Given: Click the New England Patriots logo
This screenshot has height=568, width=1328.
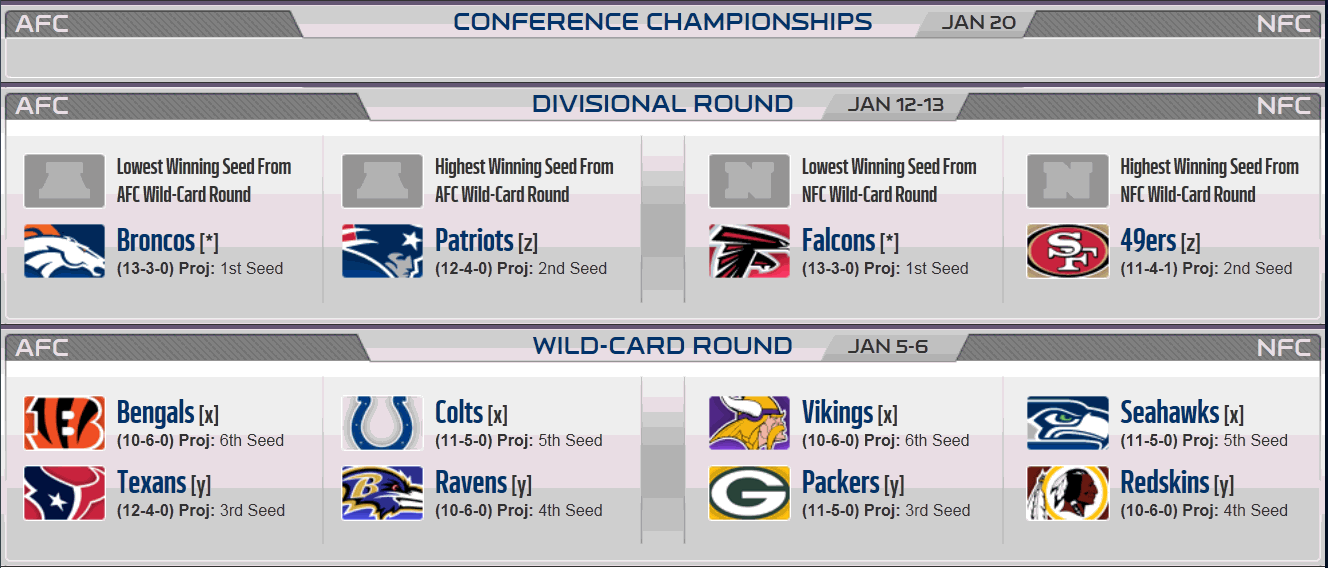Looking at the screenshot, I should tap(382, 251).
